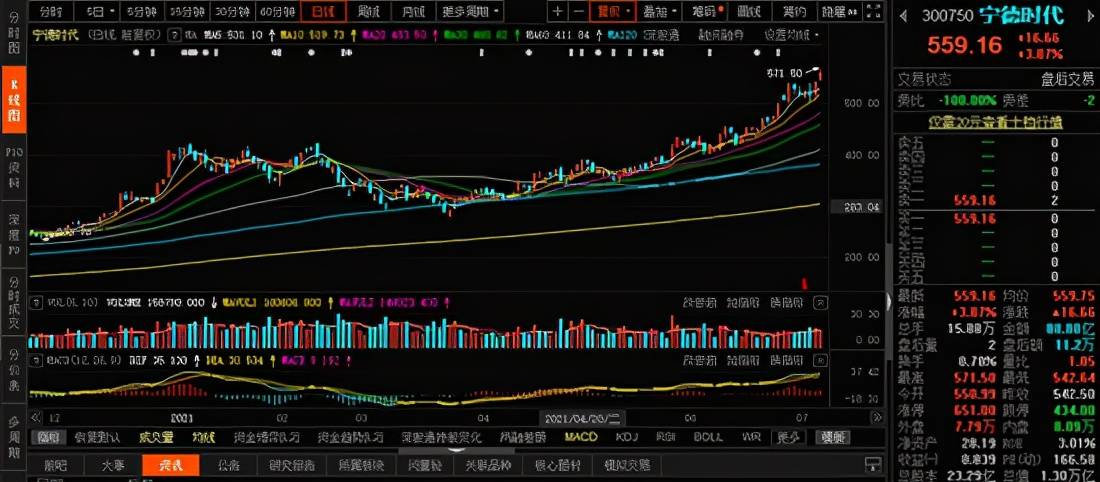
Task: Select the RSI indicator button
Action: (665, 437)
